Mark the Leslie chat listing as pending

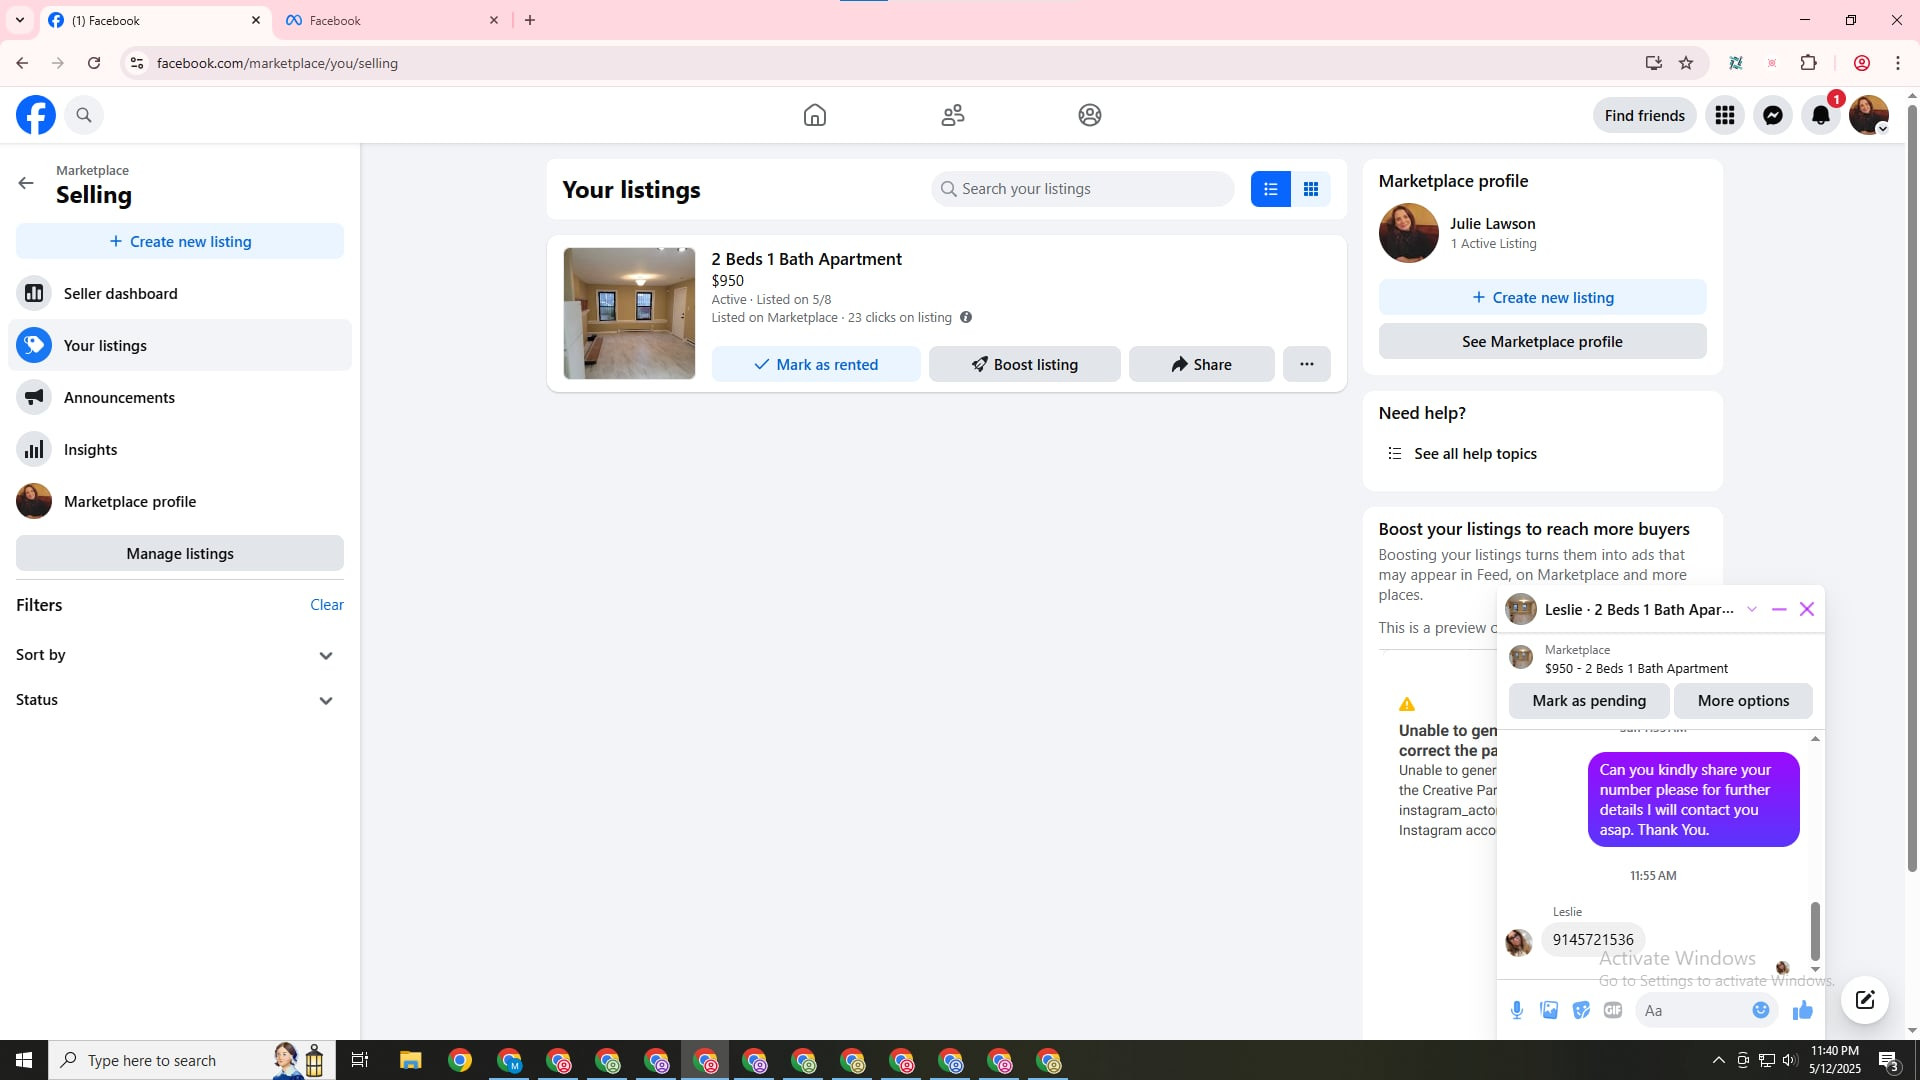point(1589,700)
